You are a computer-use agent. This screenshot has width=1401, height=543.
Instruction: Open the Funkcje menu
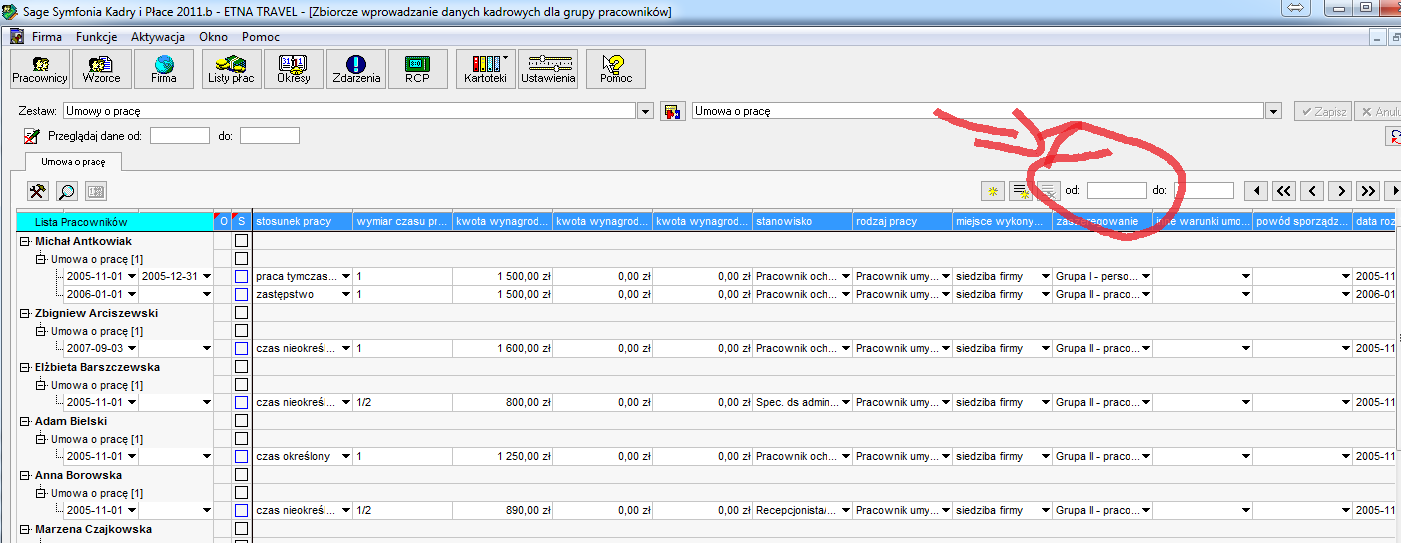pyautogui.click(x=97, y=37)
